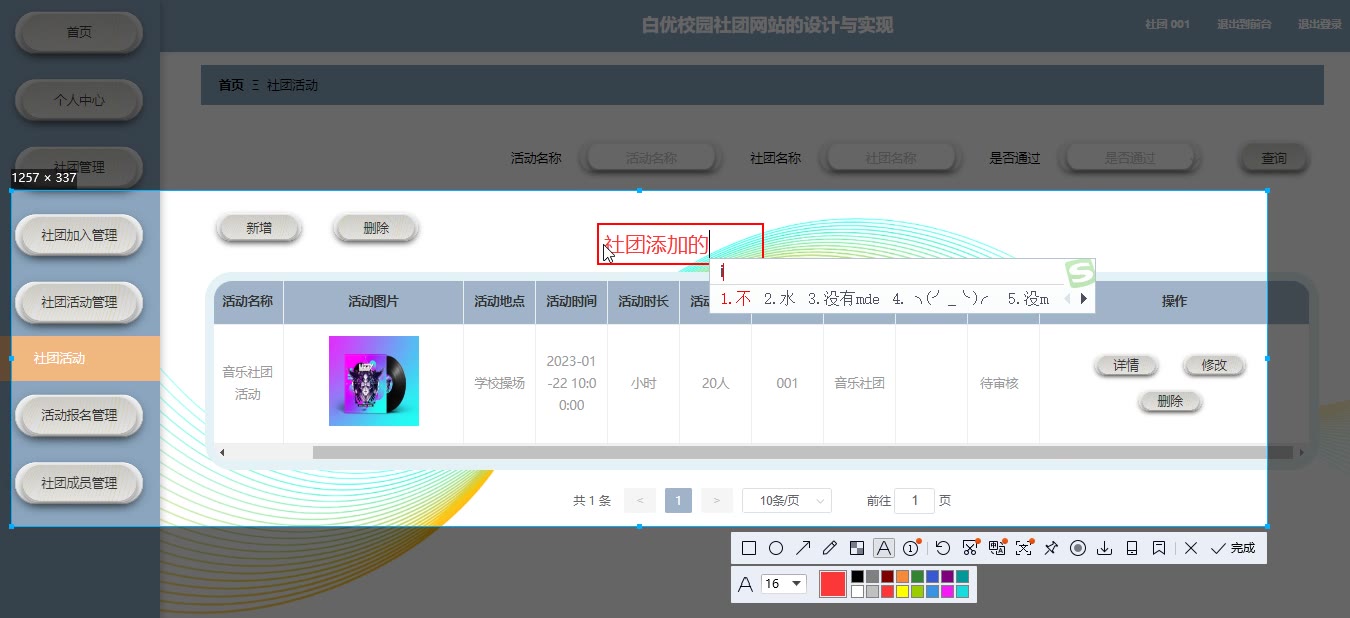1350x618 pixels.
Task: Toggle the text annotation tool
Action: pyautogui.click(x=883, y=548)
